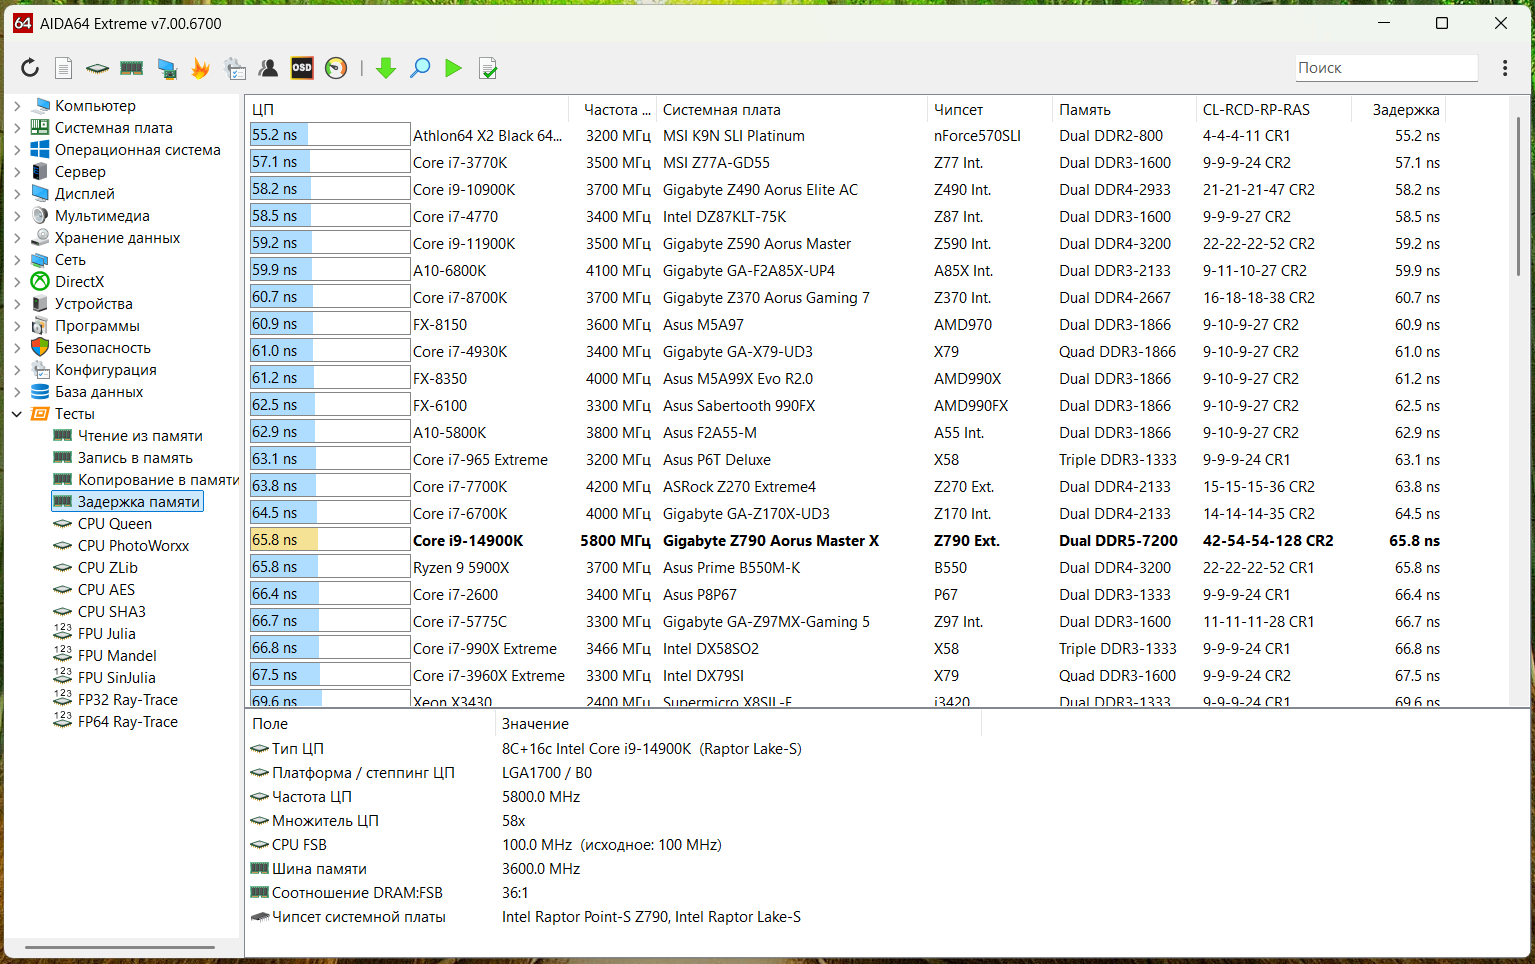This screenshot has width=1535, height=964.
Task: Open the FP64 Ray-Trace benchmark
Action: point(128,722)
